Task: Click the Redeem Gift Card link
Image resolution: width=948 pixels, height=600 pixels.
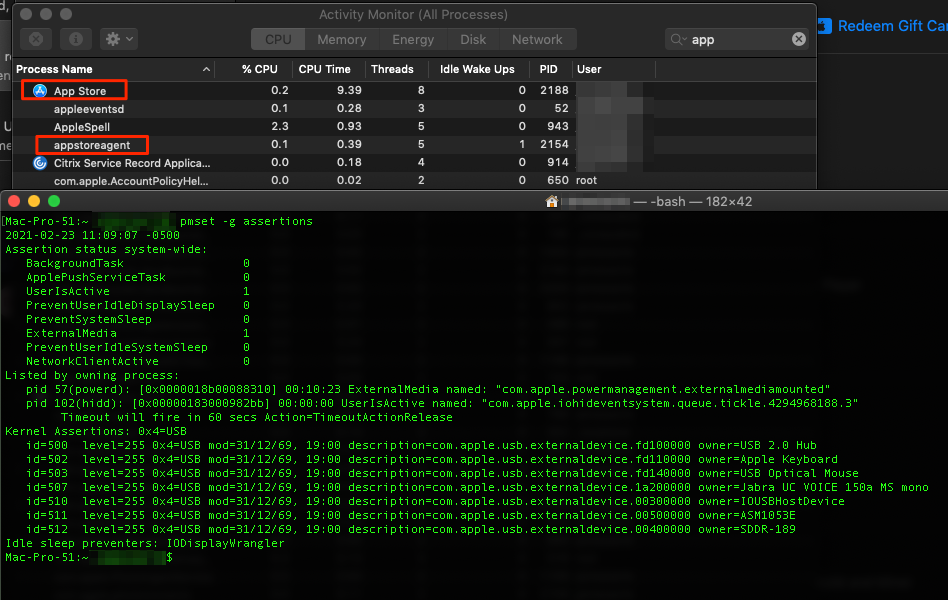Action: 892,26
